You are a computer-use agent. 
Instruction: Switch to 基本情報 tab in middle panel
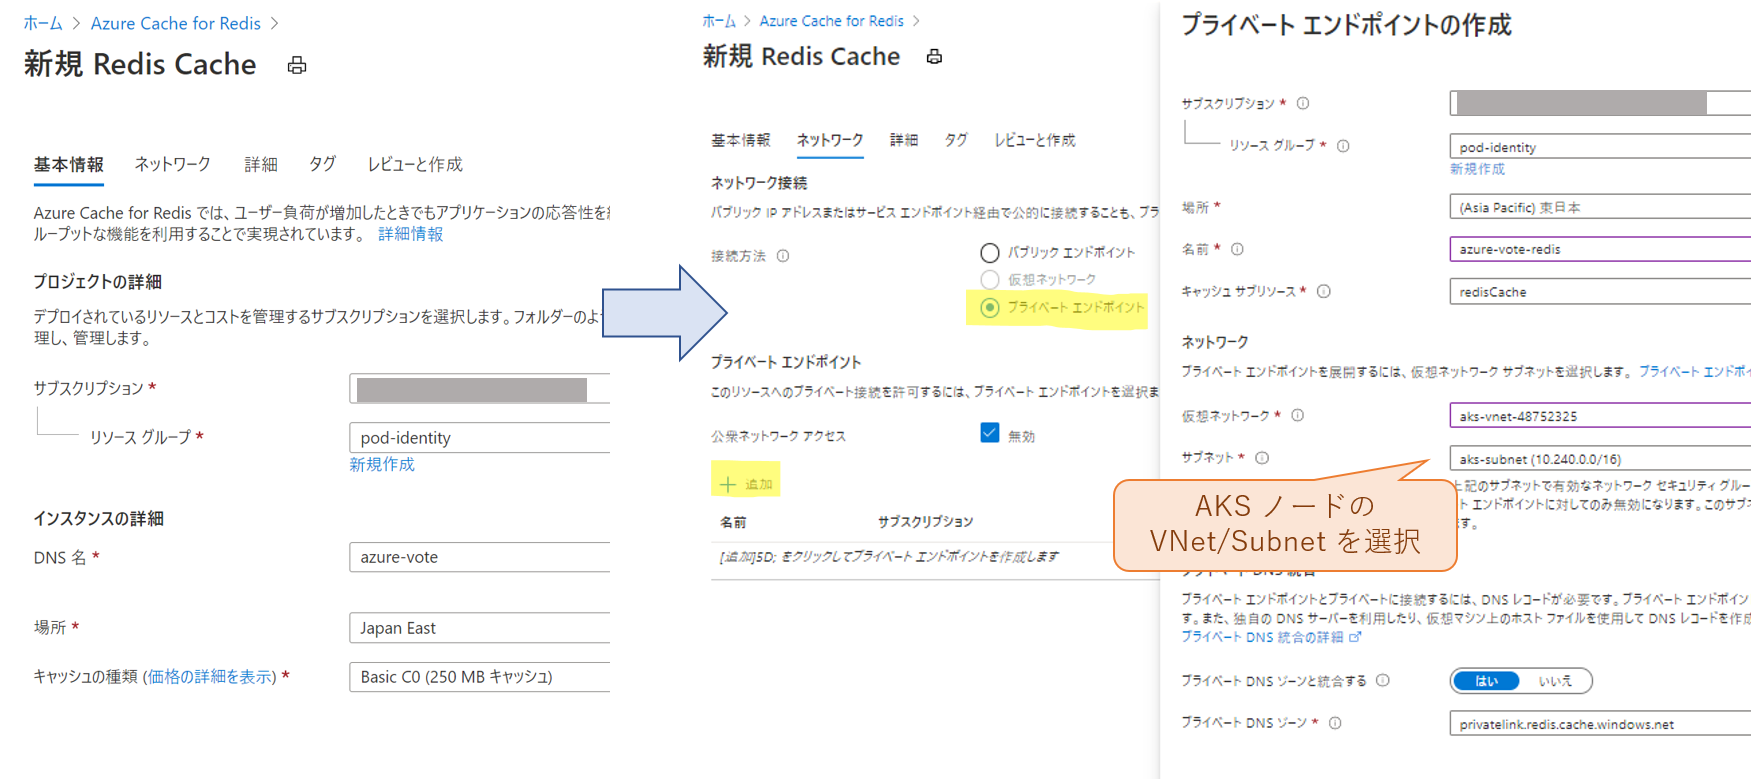click(x=741, y=140)
